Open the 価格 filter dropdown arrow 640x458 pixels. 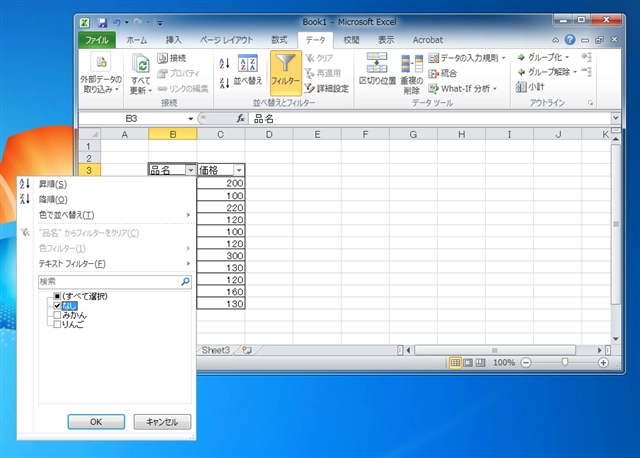(239, 170)
